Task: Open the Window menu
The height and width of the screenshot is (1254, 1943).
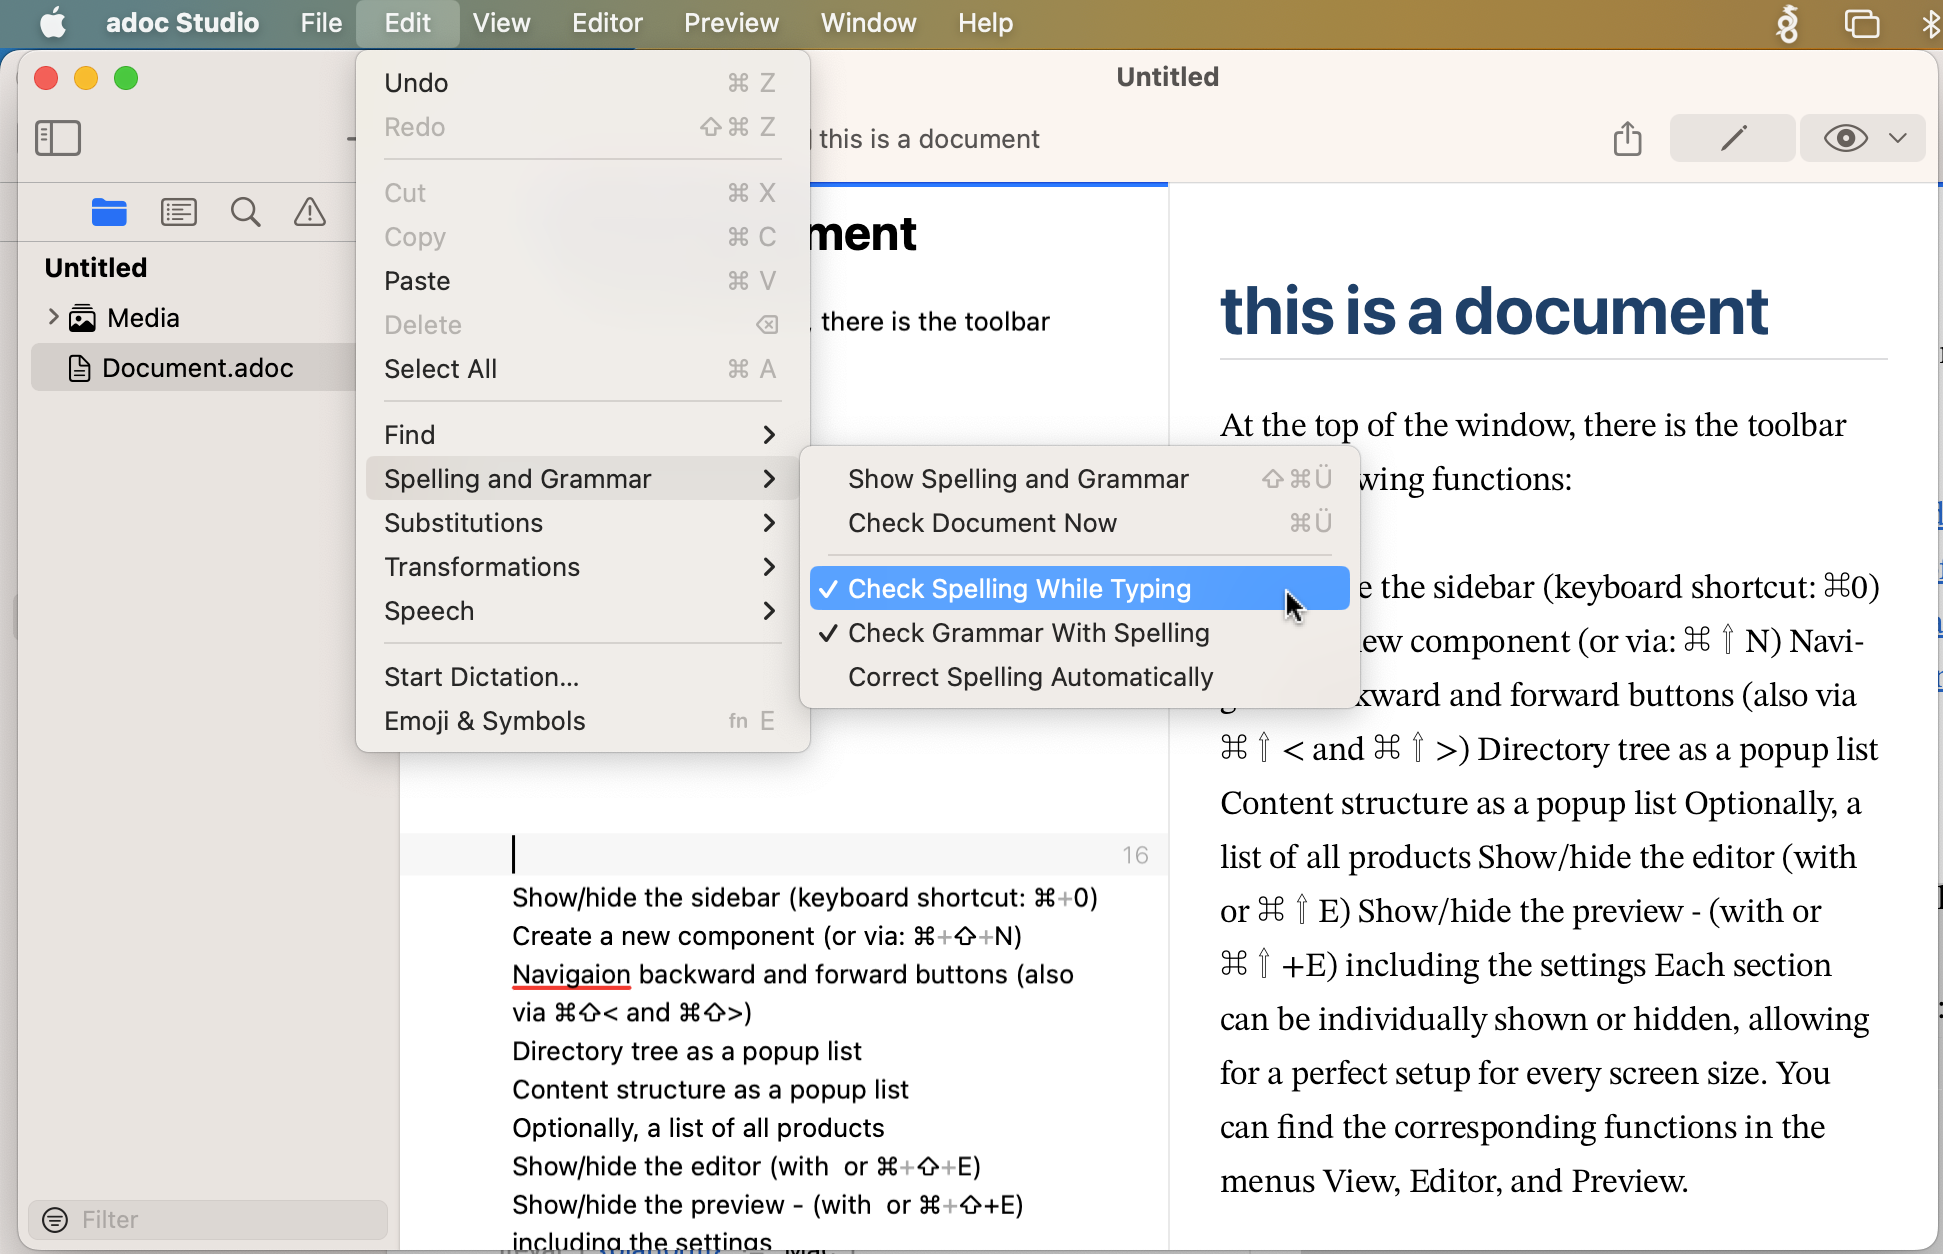Action: 868,22
